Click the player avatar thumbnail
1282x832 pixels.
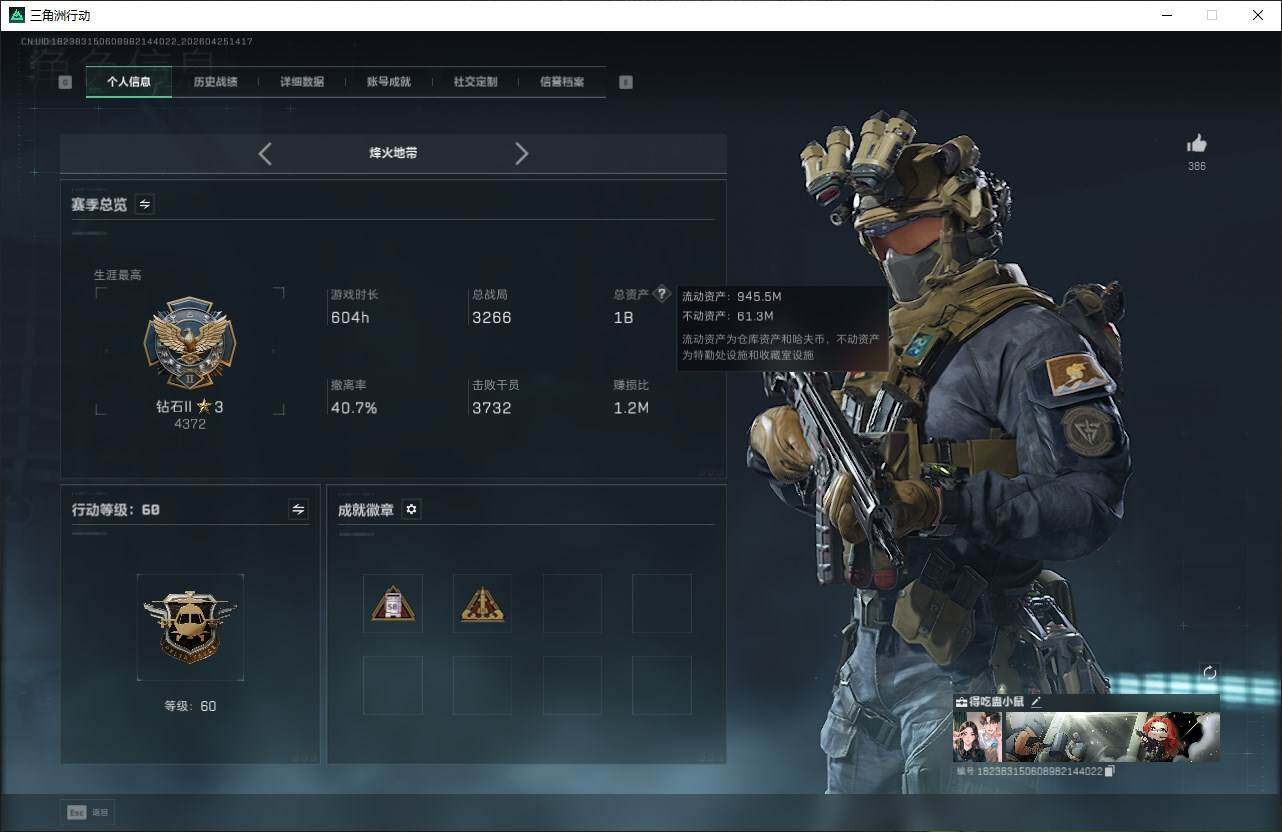(978, 737)
